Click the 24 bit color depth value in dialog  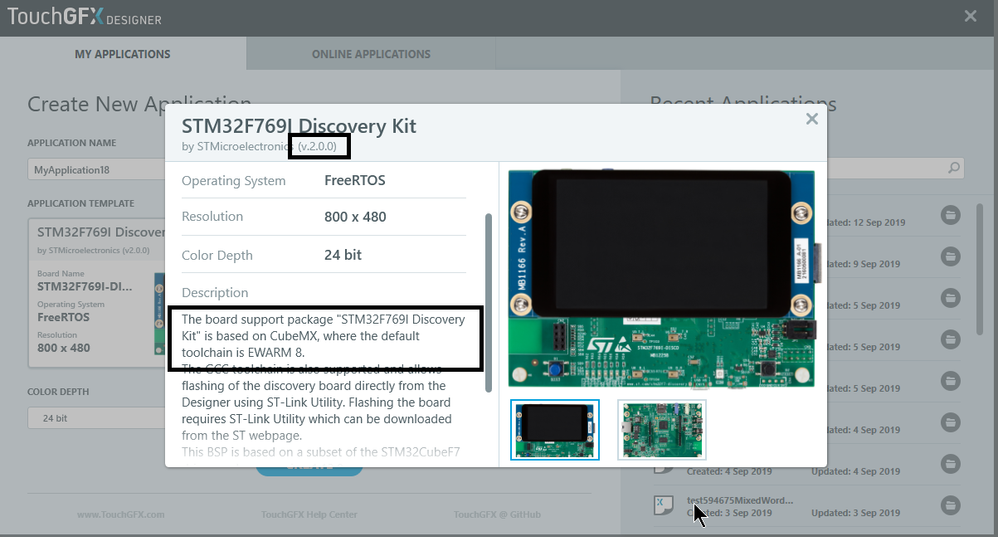point(342,255)
